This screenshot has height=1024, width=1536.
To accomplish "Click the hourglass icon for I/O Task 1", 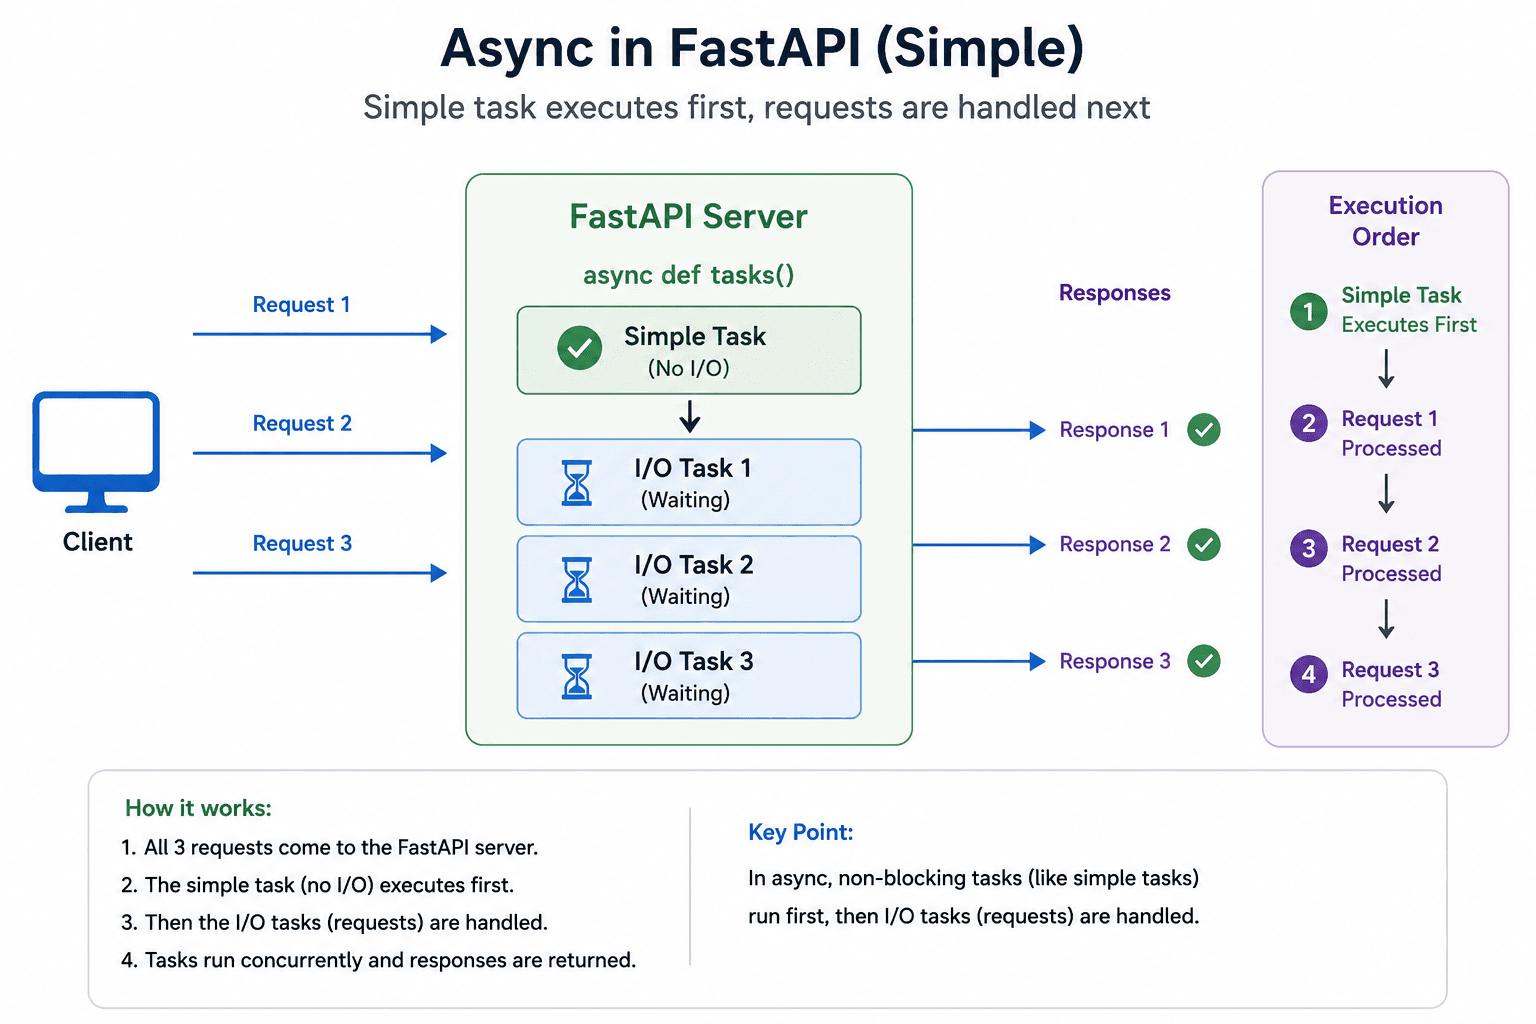I will [577, 483].
